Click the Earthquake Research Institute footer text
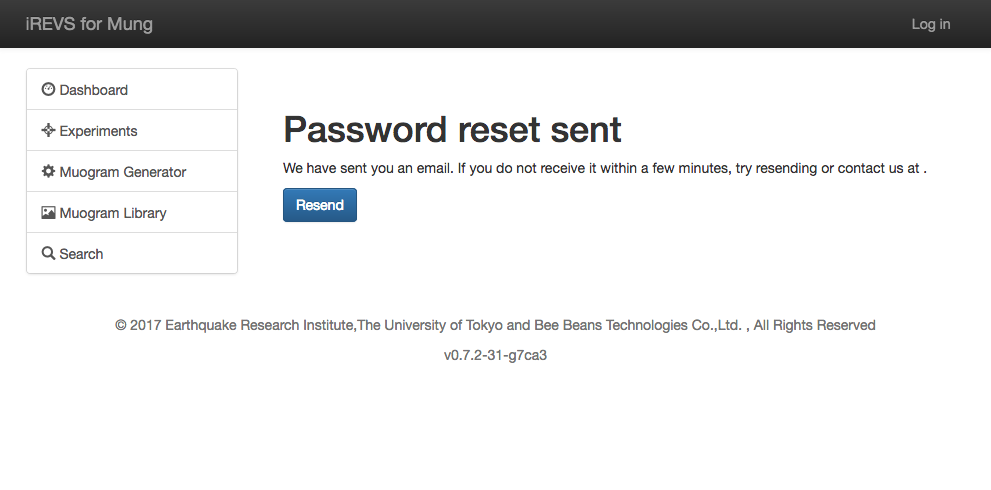 coord(259,325)
